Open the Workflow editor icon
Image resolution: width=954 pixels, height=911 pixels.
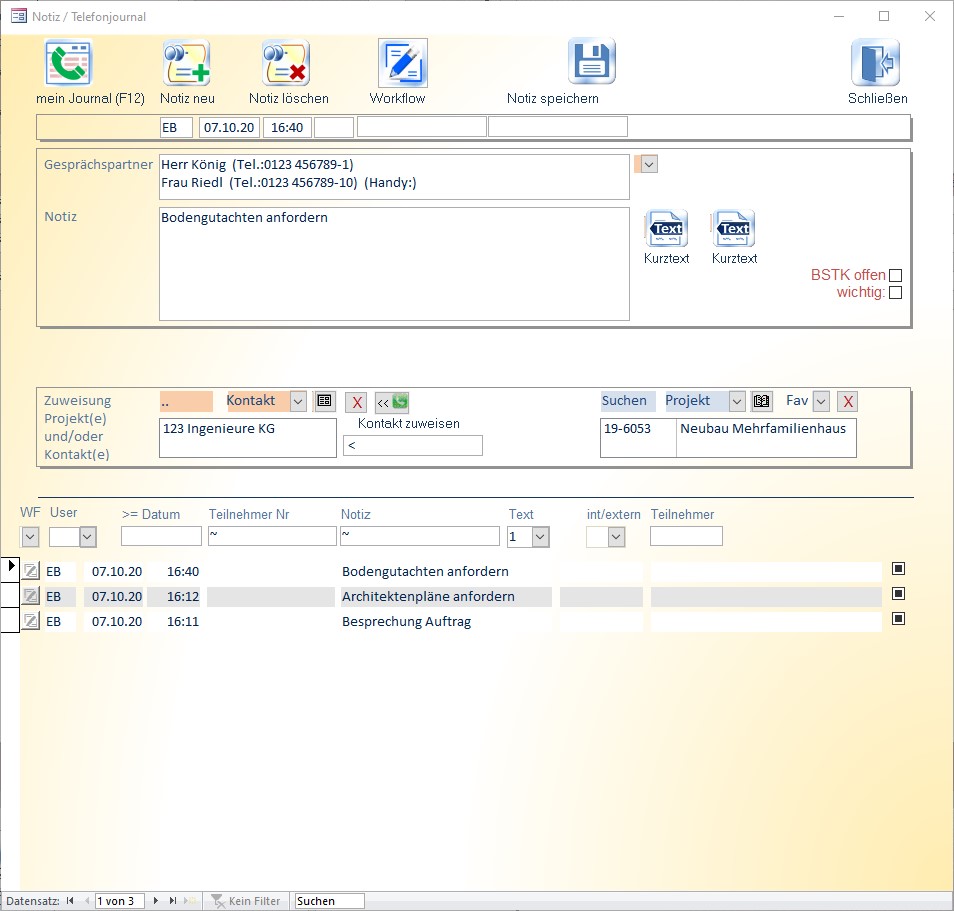[x=402, y=64]
